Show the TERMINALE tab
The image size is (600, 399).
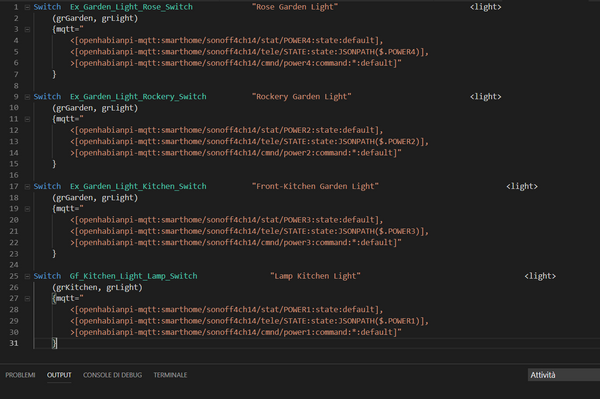(170, 375)
